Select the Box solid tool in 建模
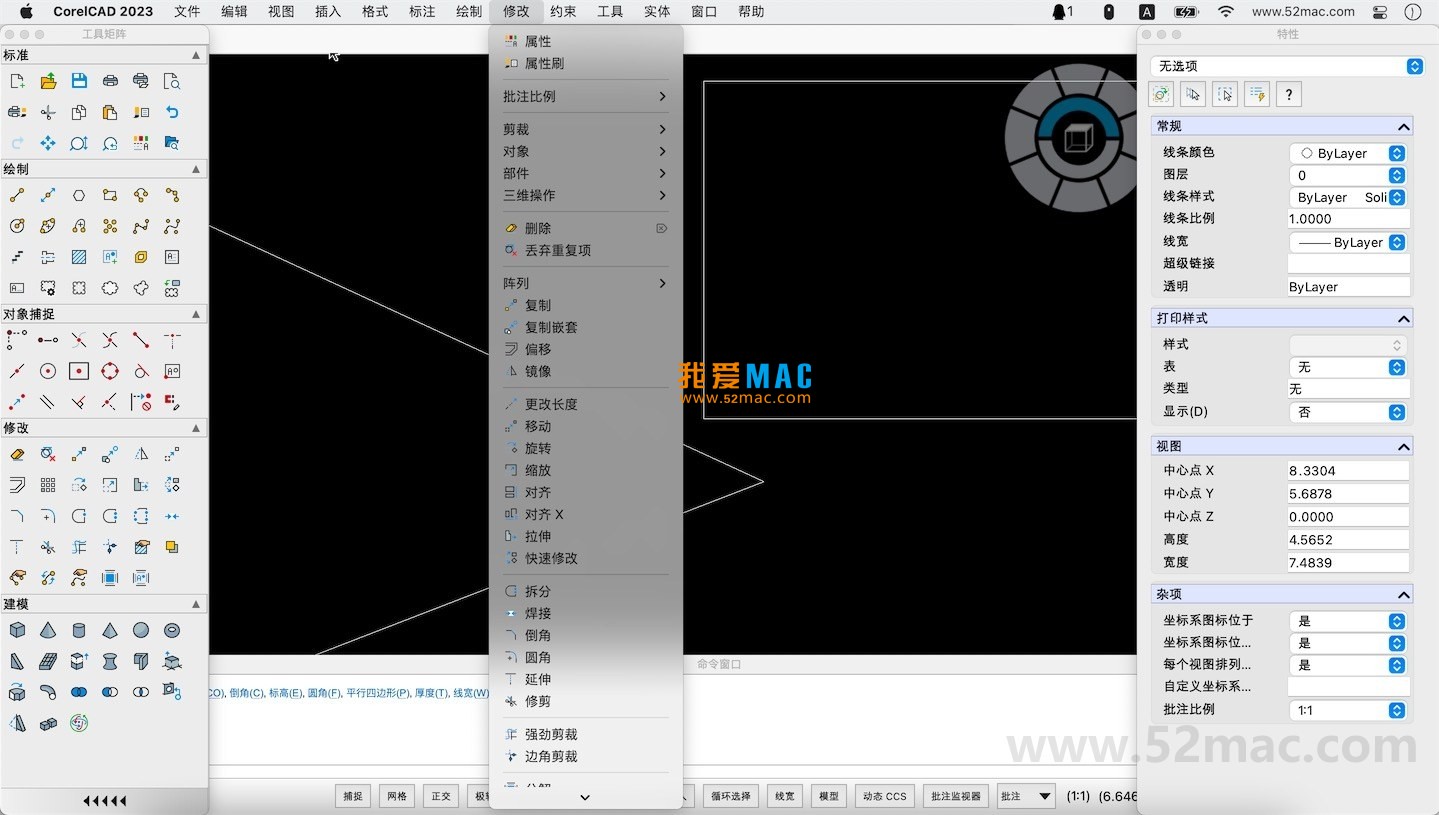The image size is (1439, 815). pyautogui.click(x=17, y=630)
